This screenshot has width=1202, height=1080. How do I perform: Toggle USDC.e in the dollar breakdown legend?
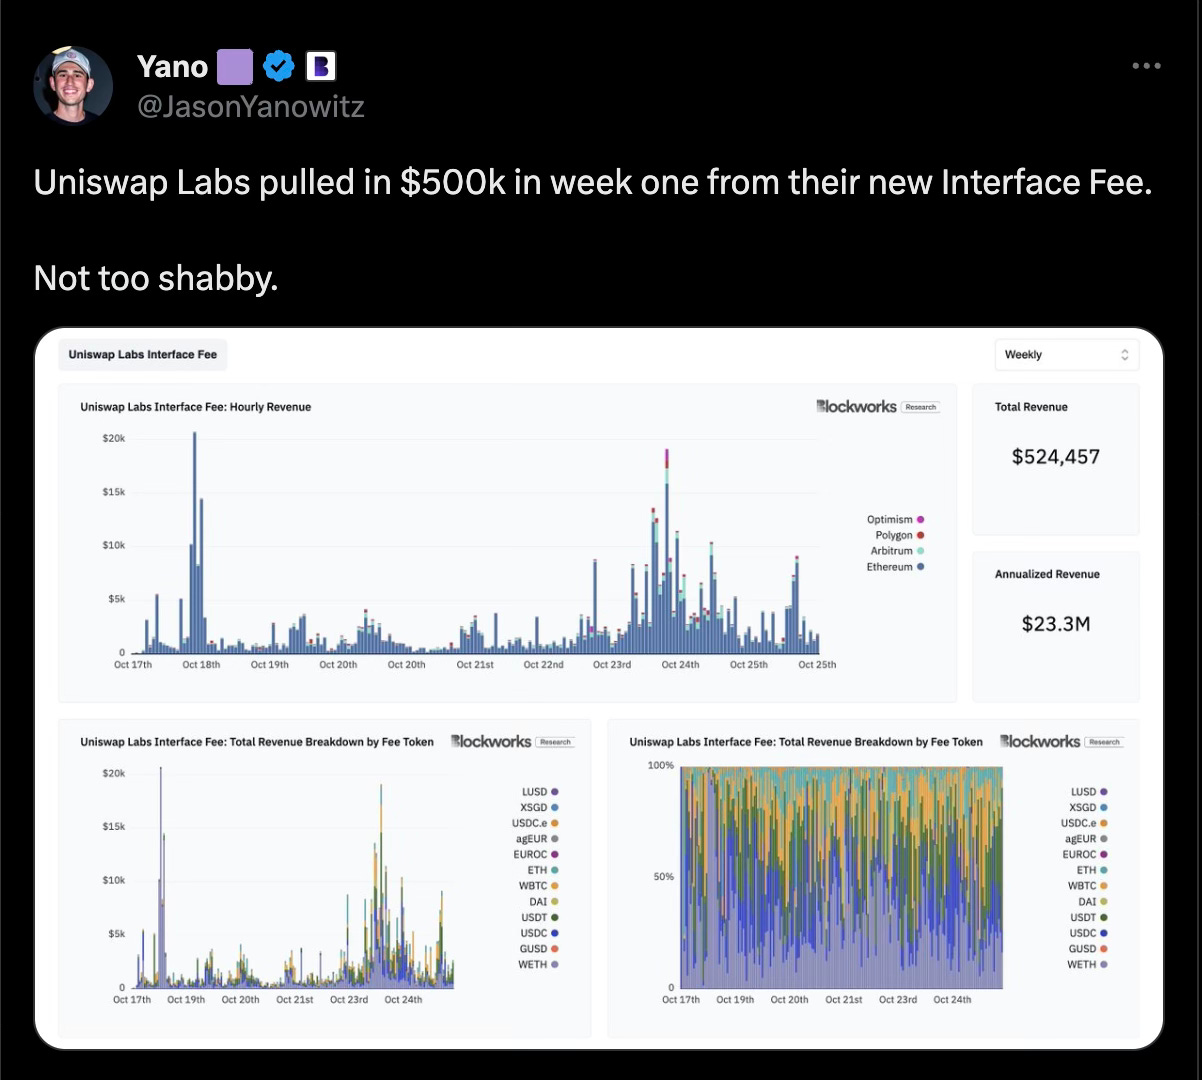point(535,823)
